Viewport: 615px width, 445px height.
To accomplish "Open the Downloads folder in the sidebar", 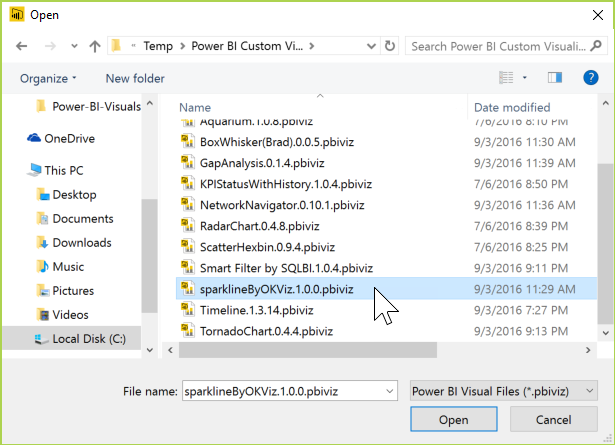I will [74, 243].
